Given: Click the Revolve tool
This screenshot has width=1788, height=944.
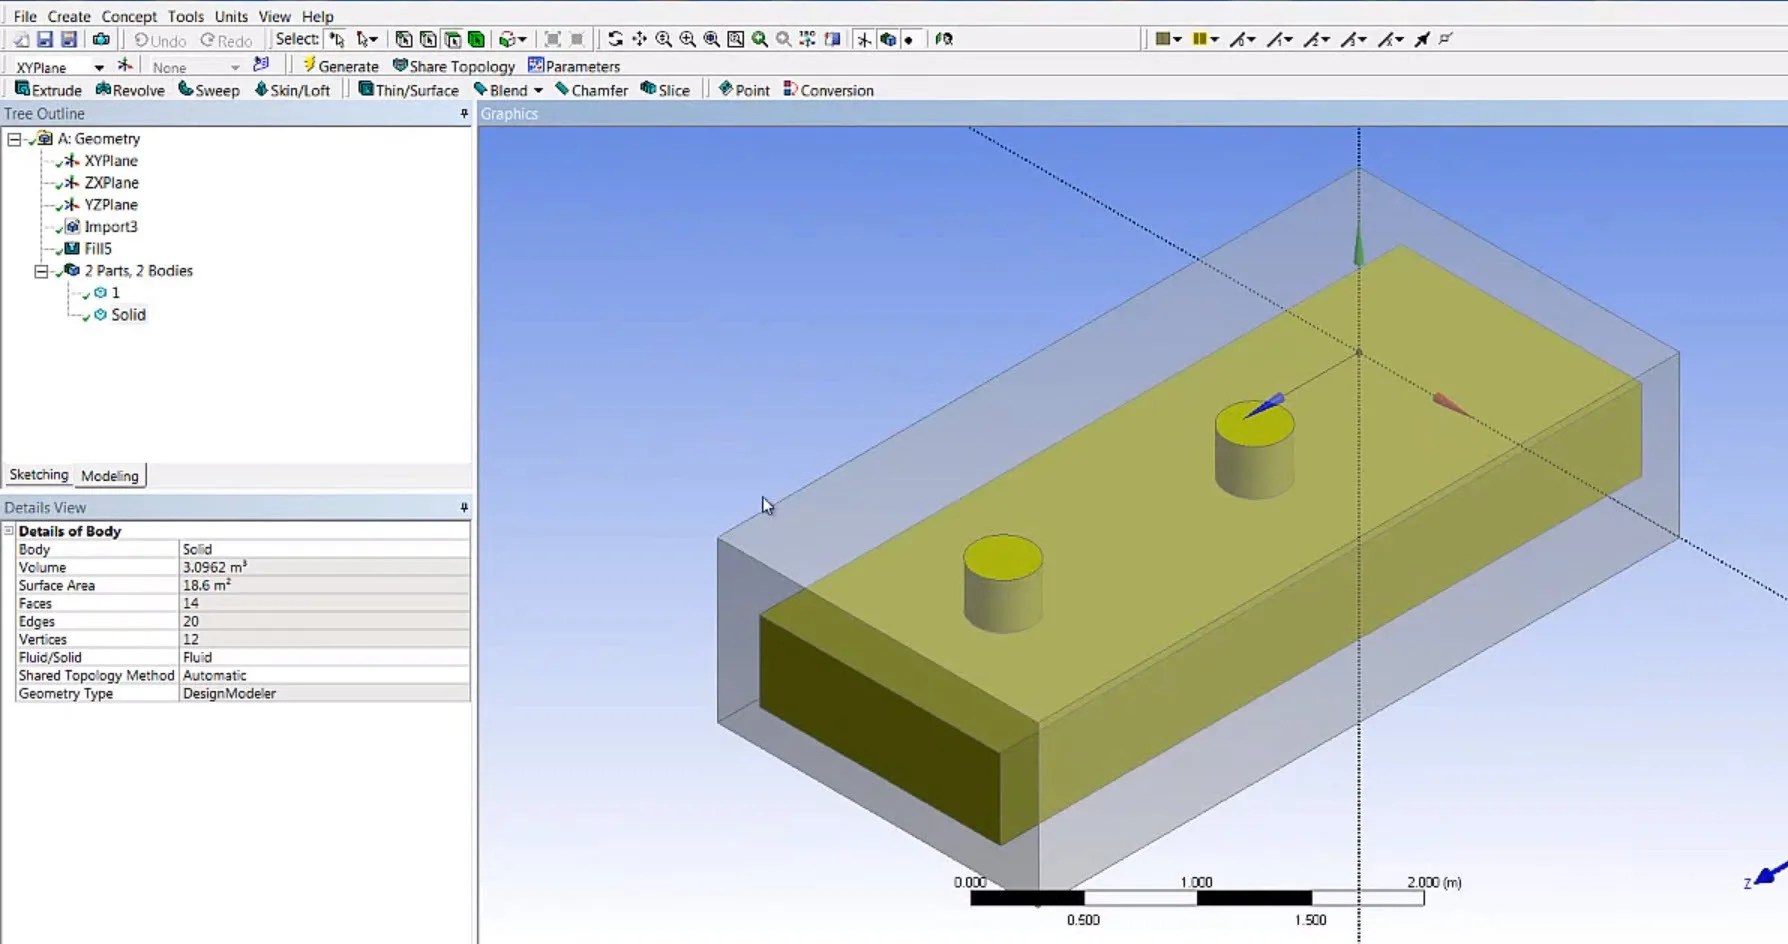Looking at the screenshot, I should point(130,90).
